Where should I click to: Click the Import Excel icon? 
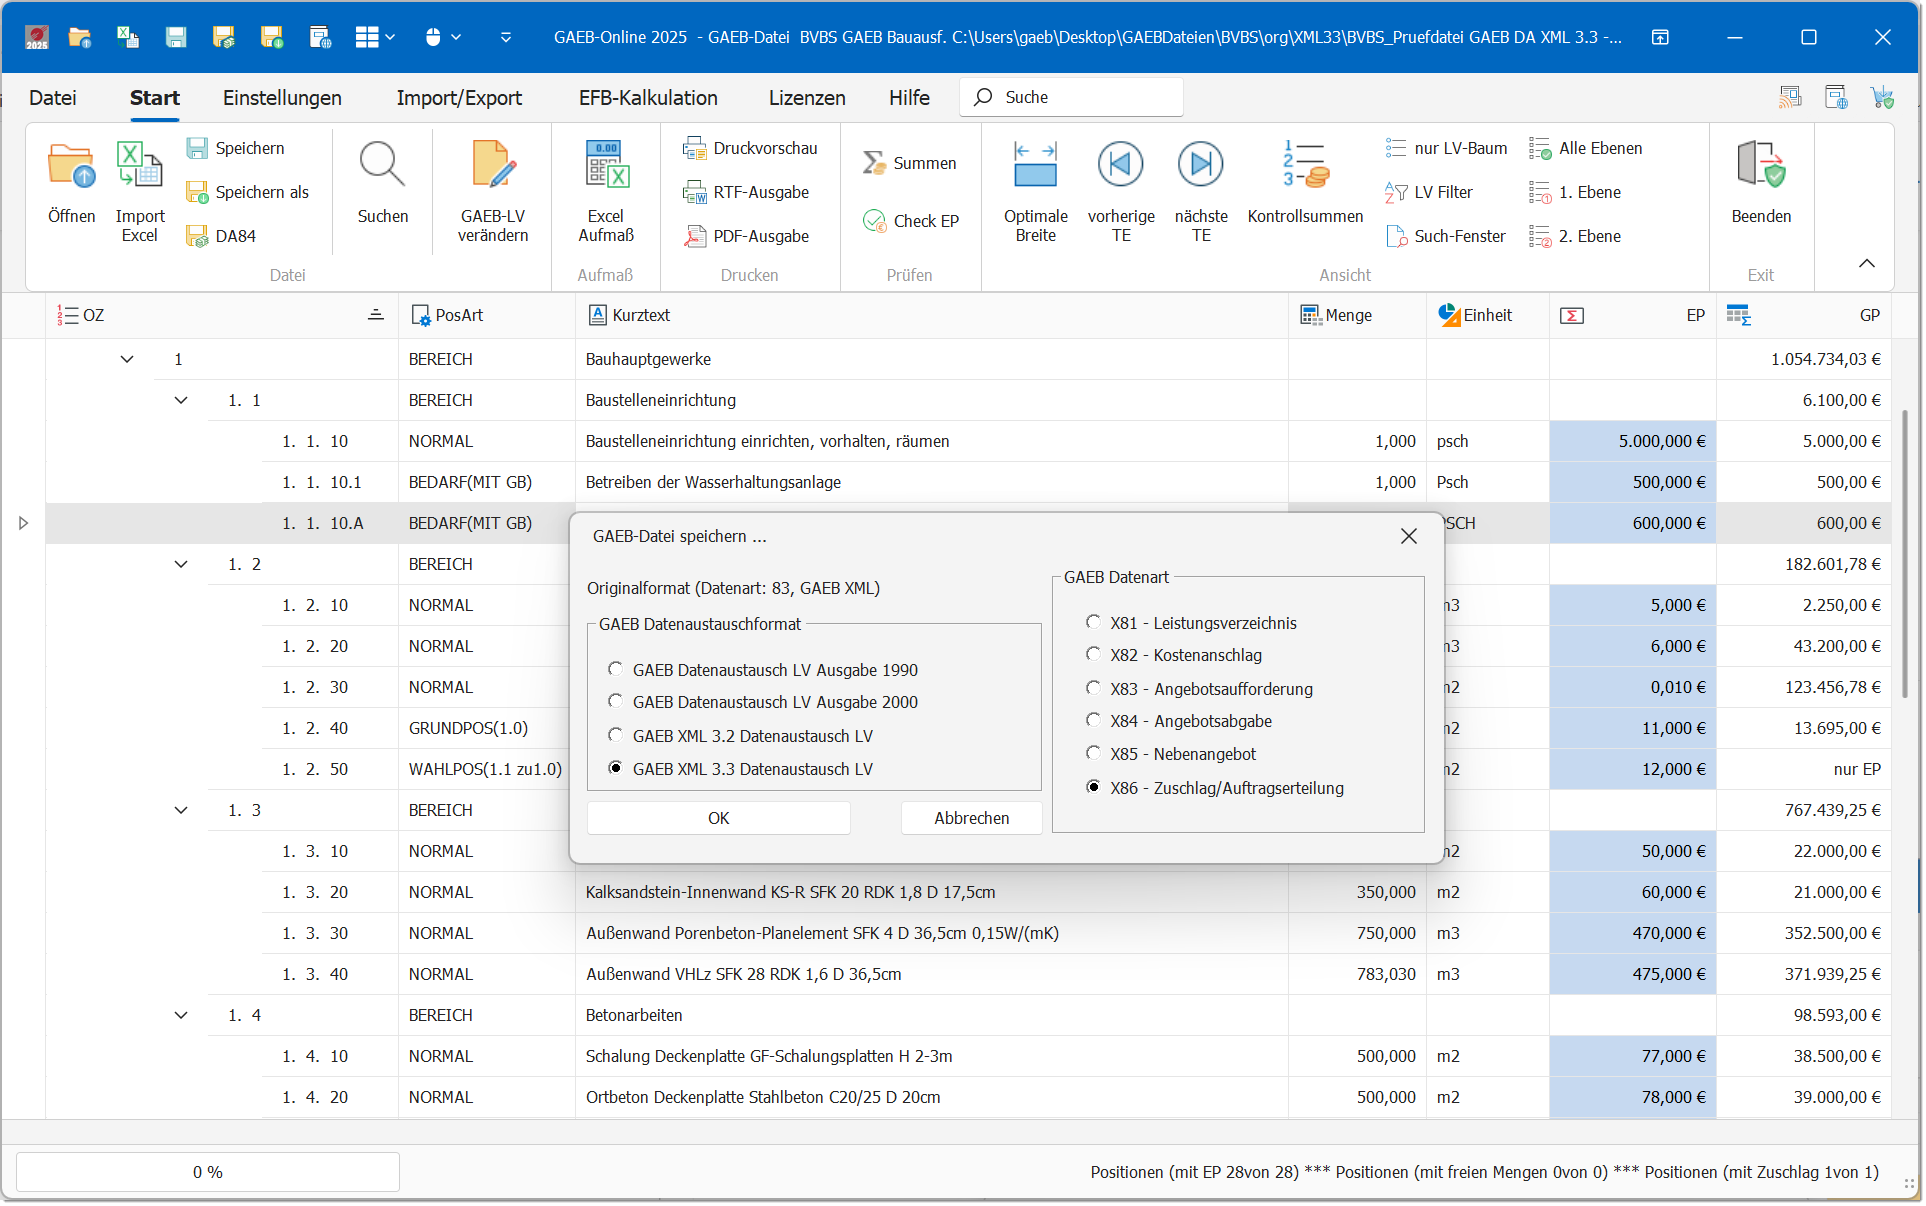(x=139, y=166)
